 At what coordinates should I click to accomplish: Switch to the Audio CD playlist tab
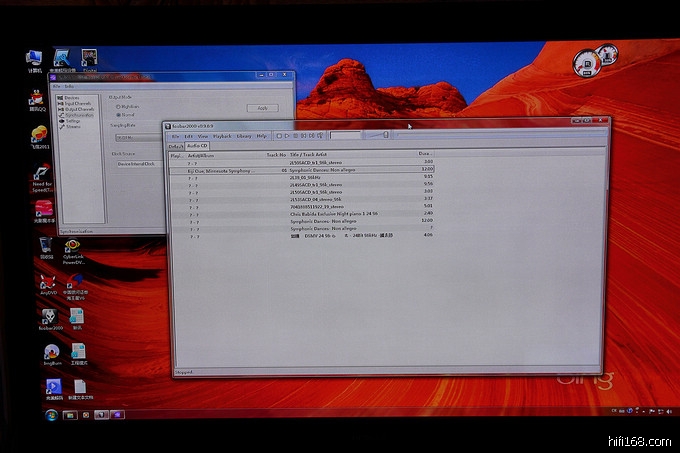(x=197, y=146)
